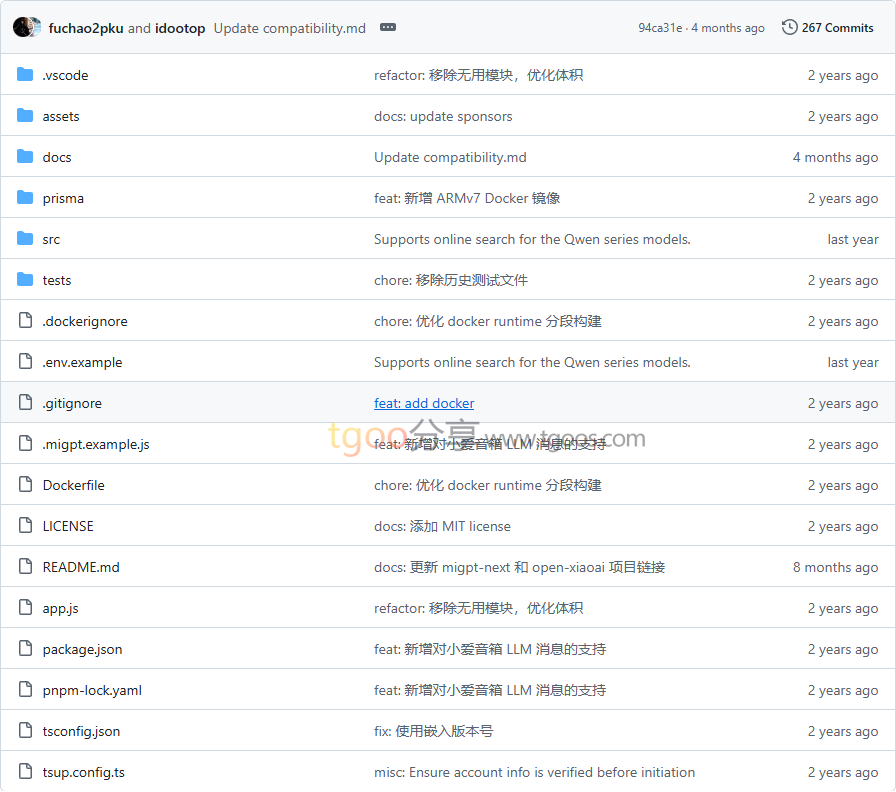Open the 'feat: add docker' commit link
896x792 pixels.
(424, 403)
